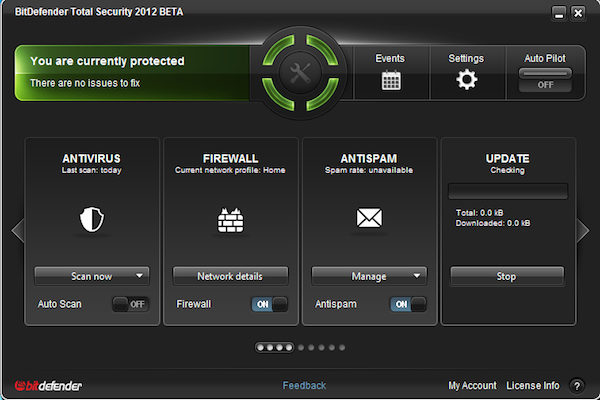Click the Antispam envelope icon
The image size is (600, 400).
click(x=369, y=218)
